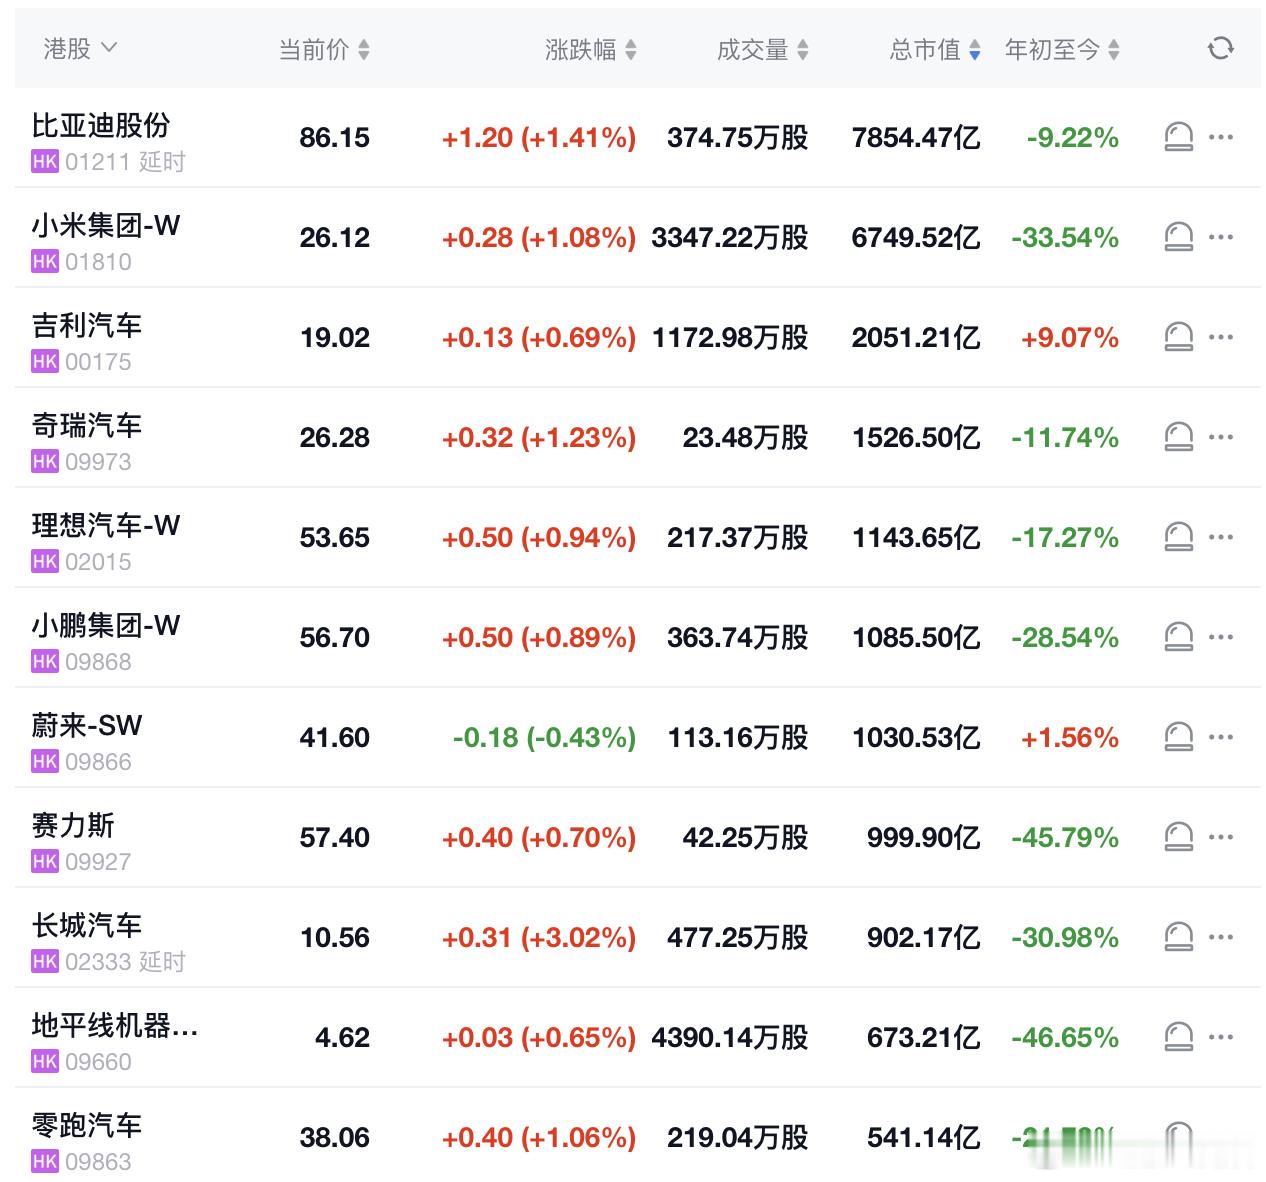Open 小米集团-W stock details
The image size is (1266, 1182).
pyautogui.click(x=105, y=225)
